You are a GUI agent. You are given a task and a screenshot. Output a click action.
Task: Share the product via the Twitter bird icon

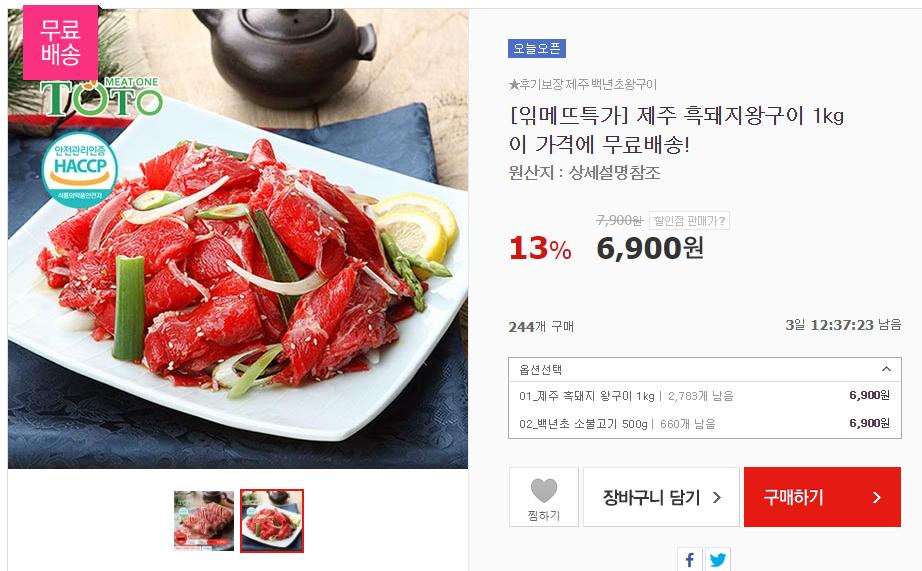click(x=717, y=559)
